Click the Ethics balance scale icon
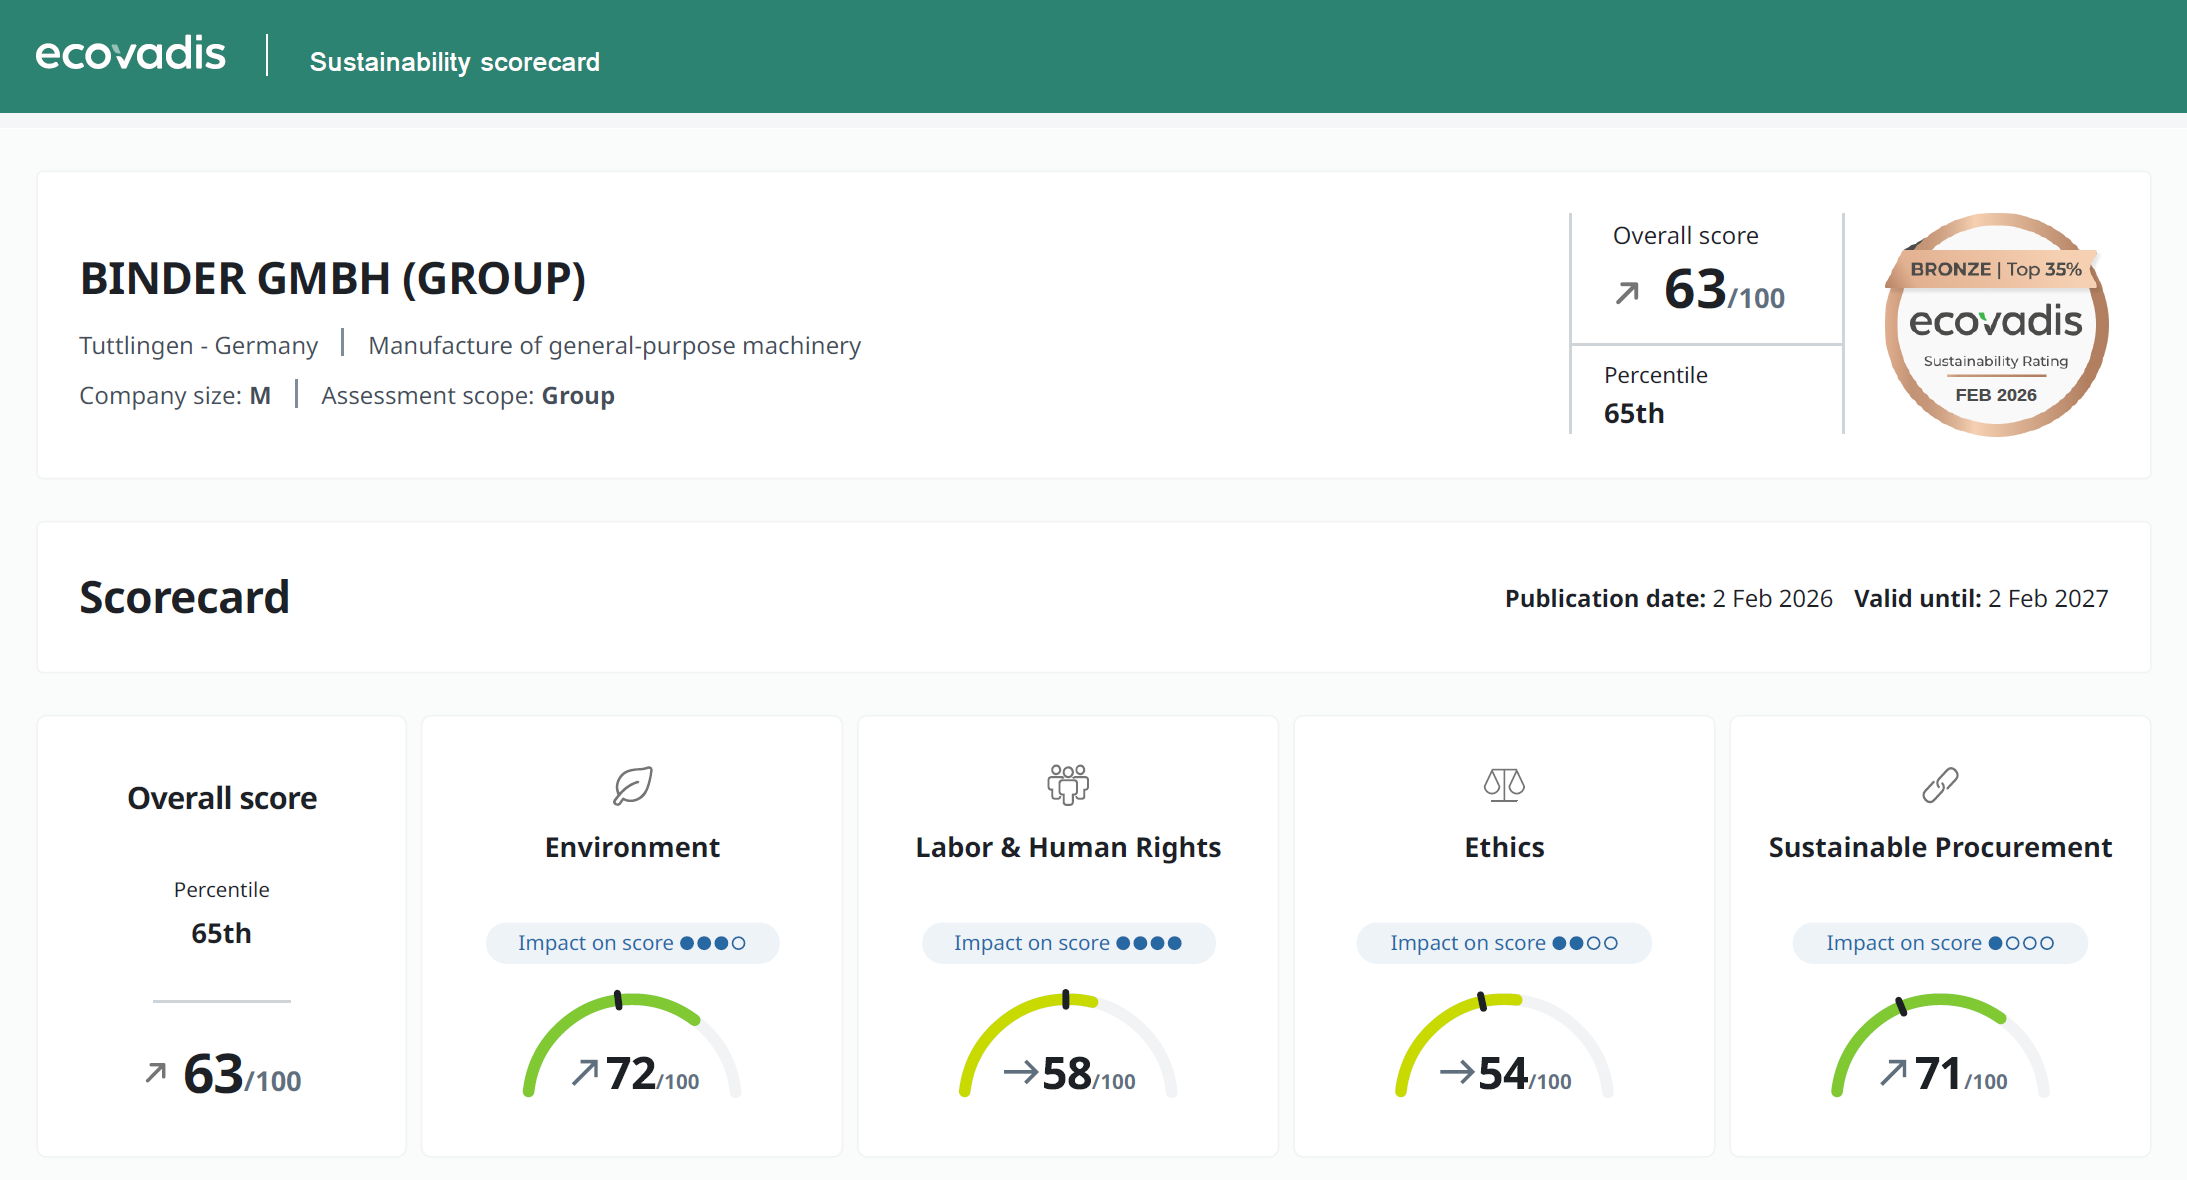The width and height of the screenshot is (2187, 1180). point(1504,785)
